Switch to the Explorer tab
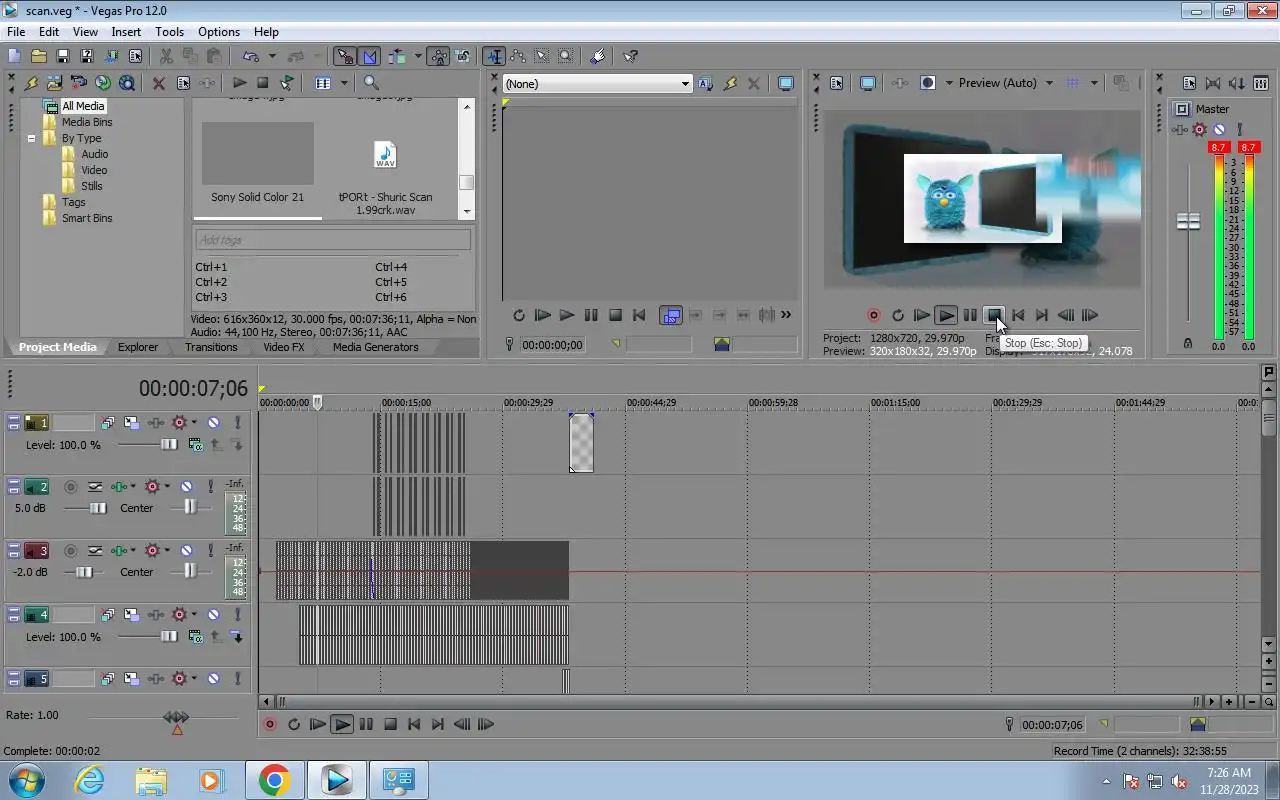The height and width of the screenshot is (800, 1280). pyautogui.click(x=138, y=347)
